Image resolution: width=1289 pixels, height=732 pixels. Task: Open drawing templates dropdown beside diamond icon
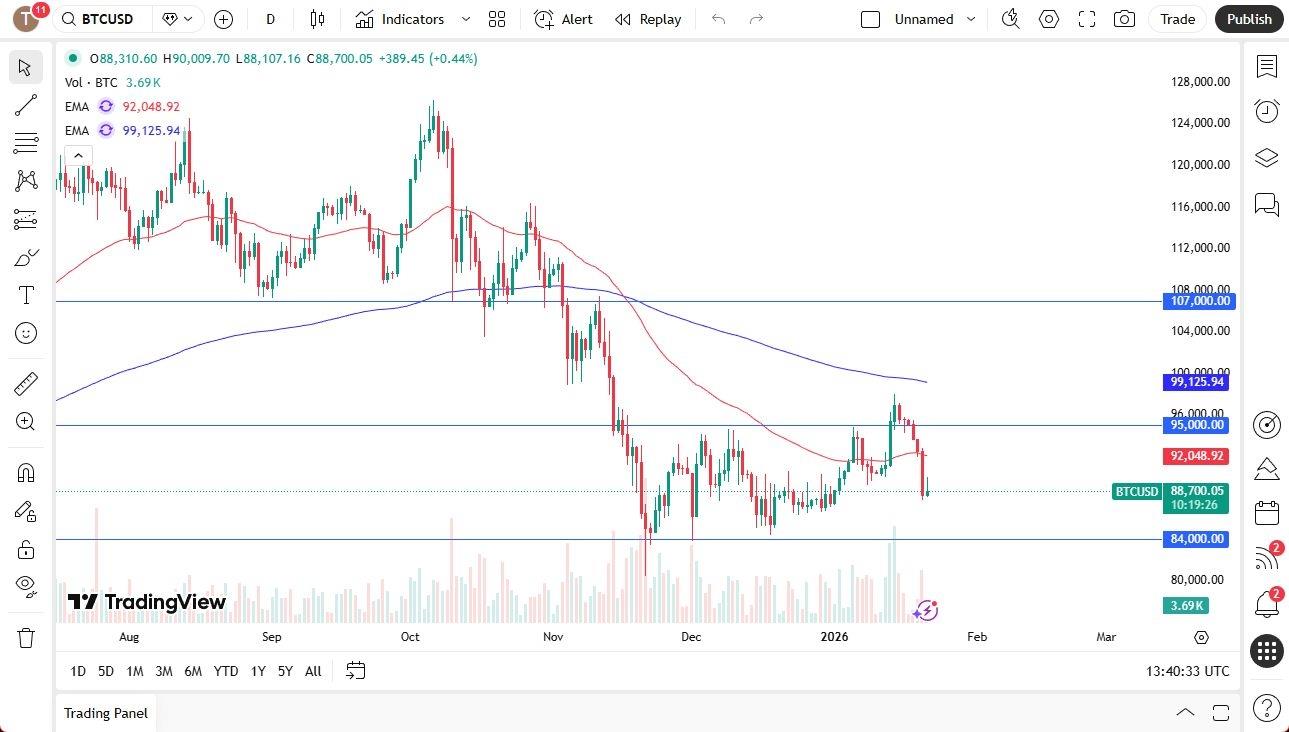pos(186,19)
